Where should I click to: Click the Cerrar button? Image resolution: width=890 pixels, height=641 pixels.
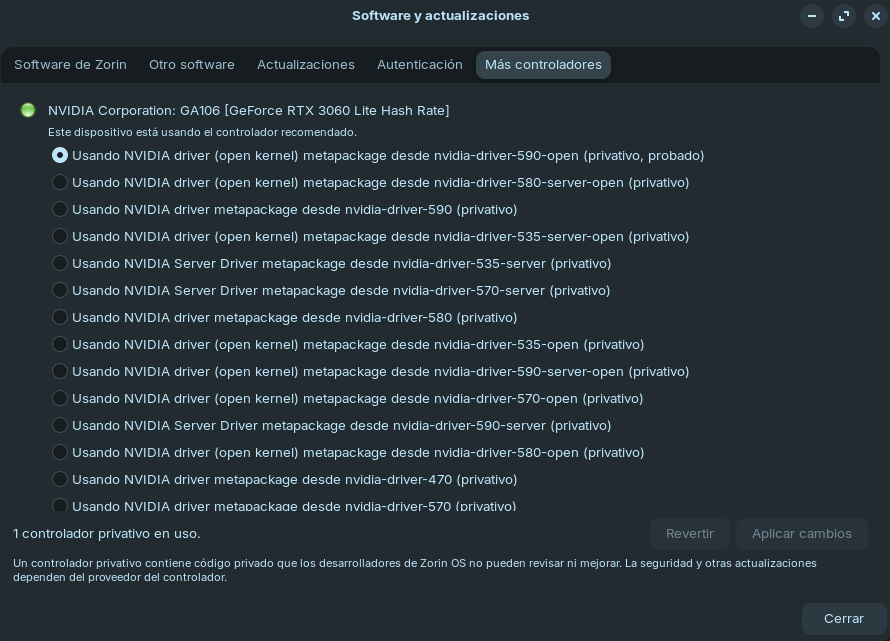(x=843, y=619)
